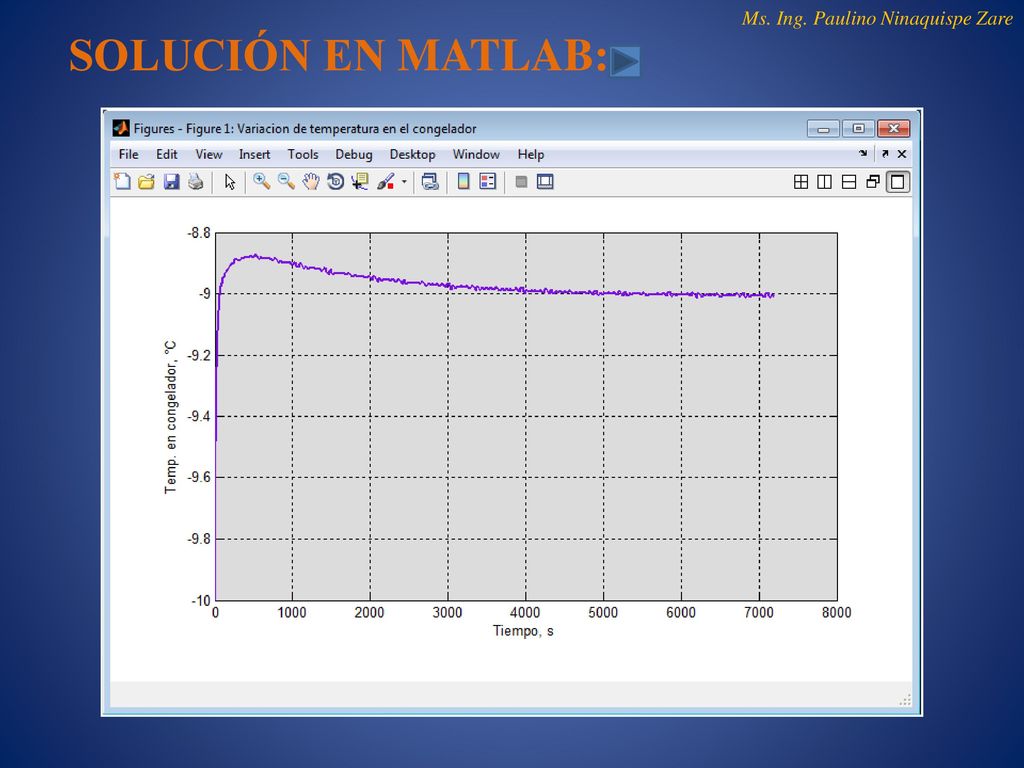The image size is (1024, 768).
Task: Open the Debug menu
Action: point(354,155)
